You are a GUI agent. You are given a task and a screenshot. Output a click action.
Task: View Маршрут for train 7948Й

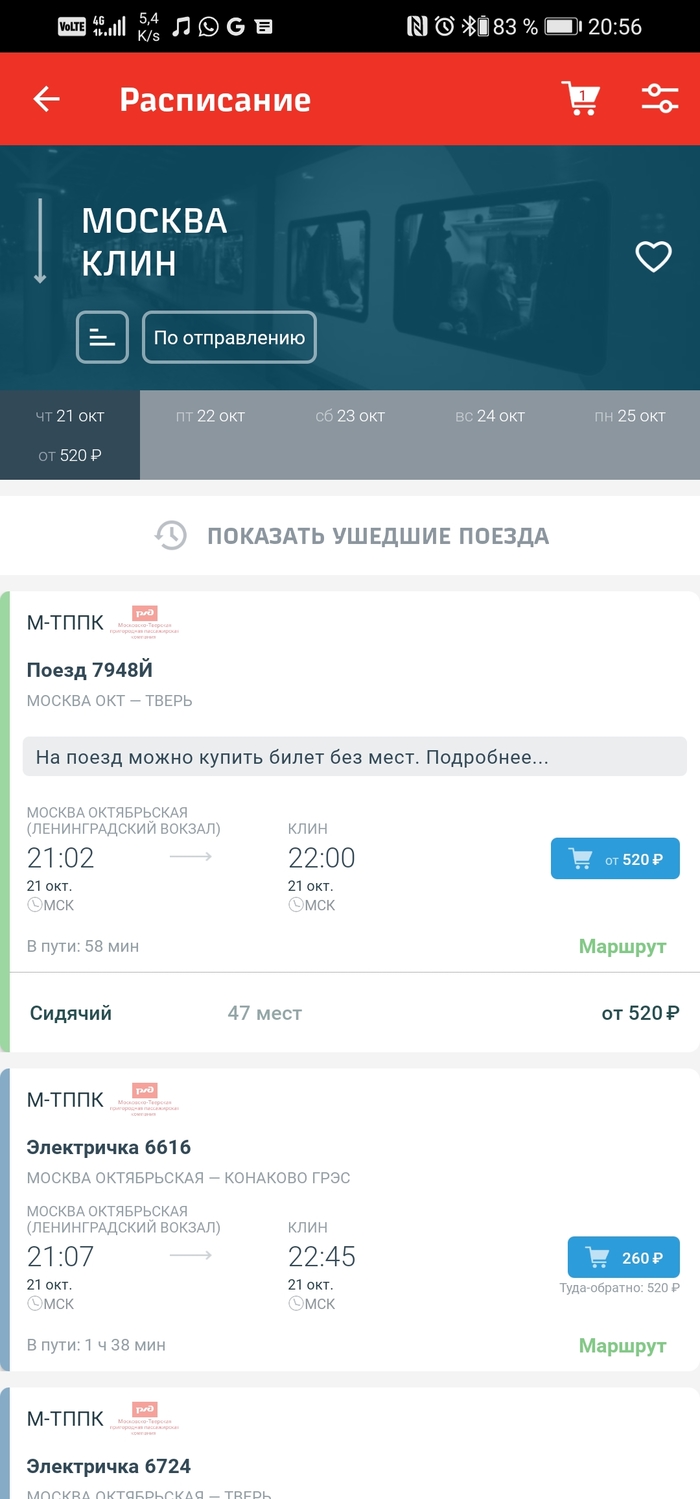coord(622,947)
